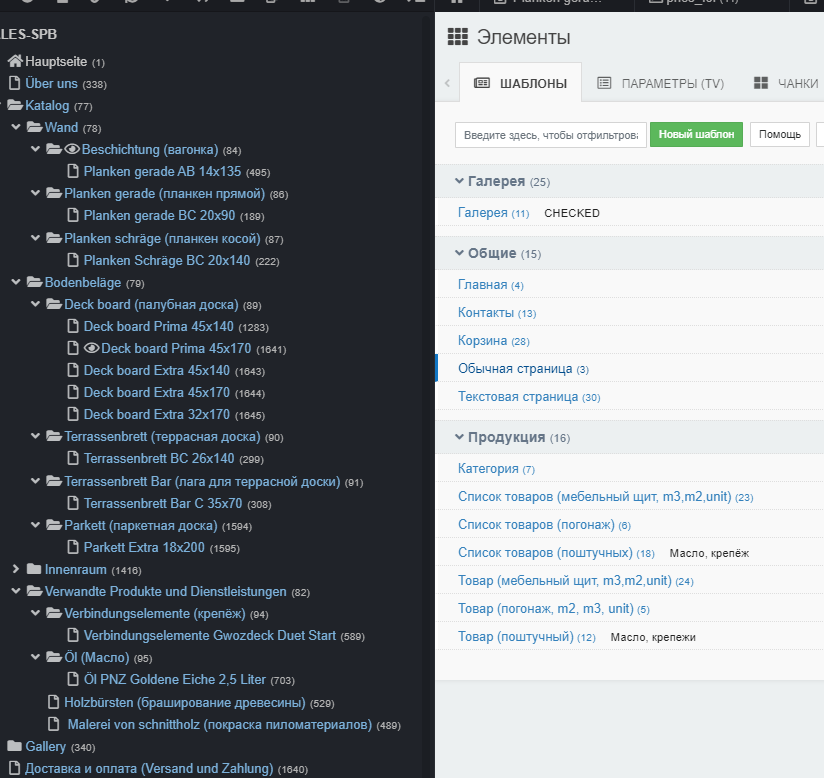Click the folder icon beside Planken schräge
This screenshot has width=824, height=778.
pyautogui.click(x=54, y=238)
